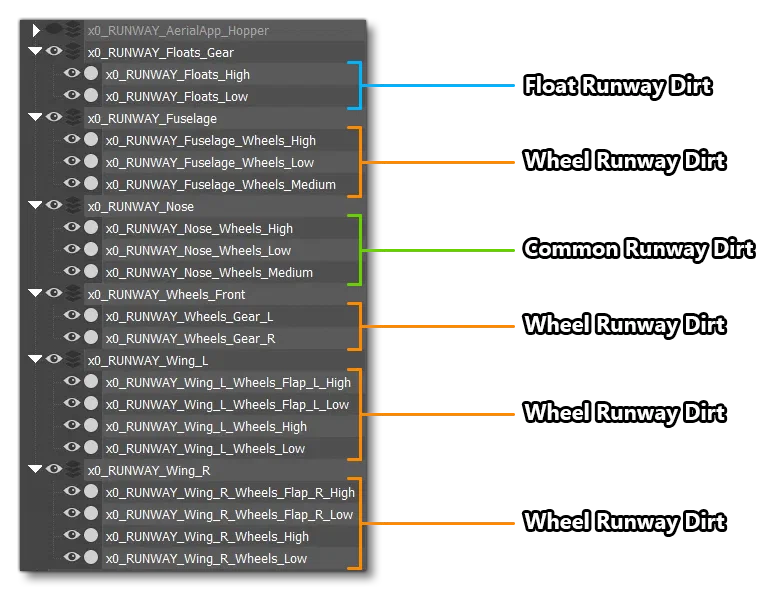772x591 pixels.
Task: Click circle icon of x0_RUNWAY_Wheels_Gear_R
Action: (x=91, y=337)
